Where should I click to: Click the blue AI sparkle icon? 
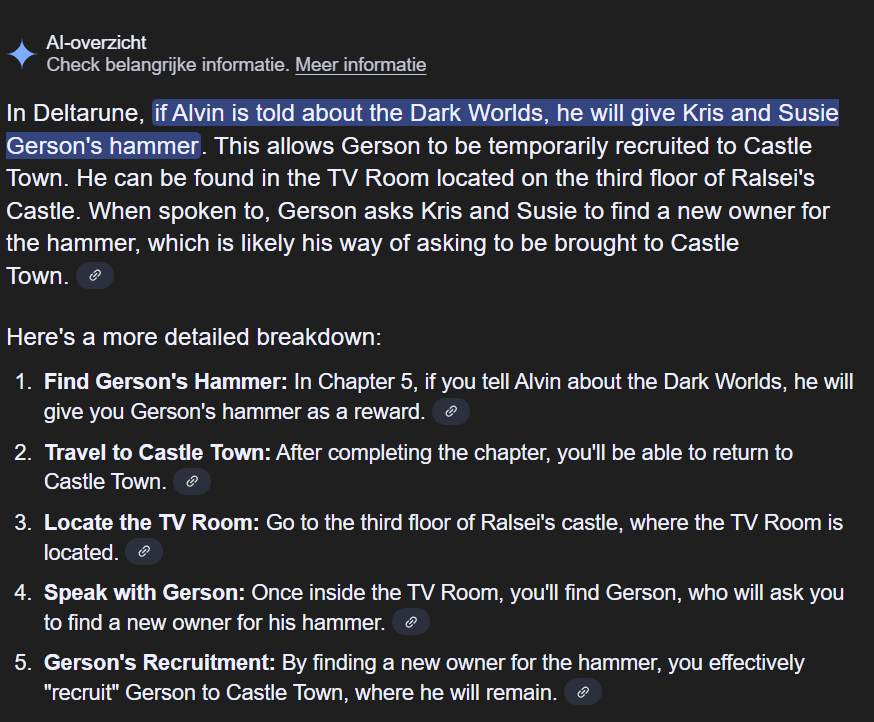pos(22,54)
